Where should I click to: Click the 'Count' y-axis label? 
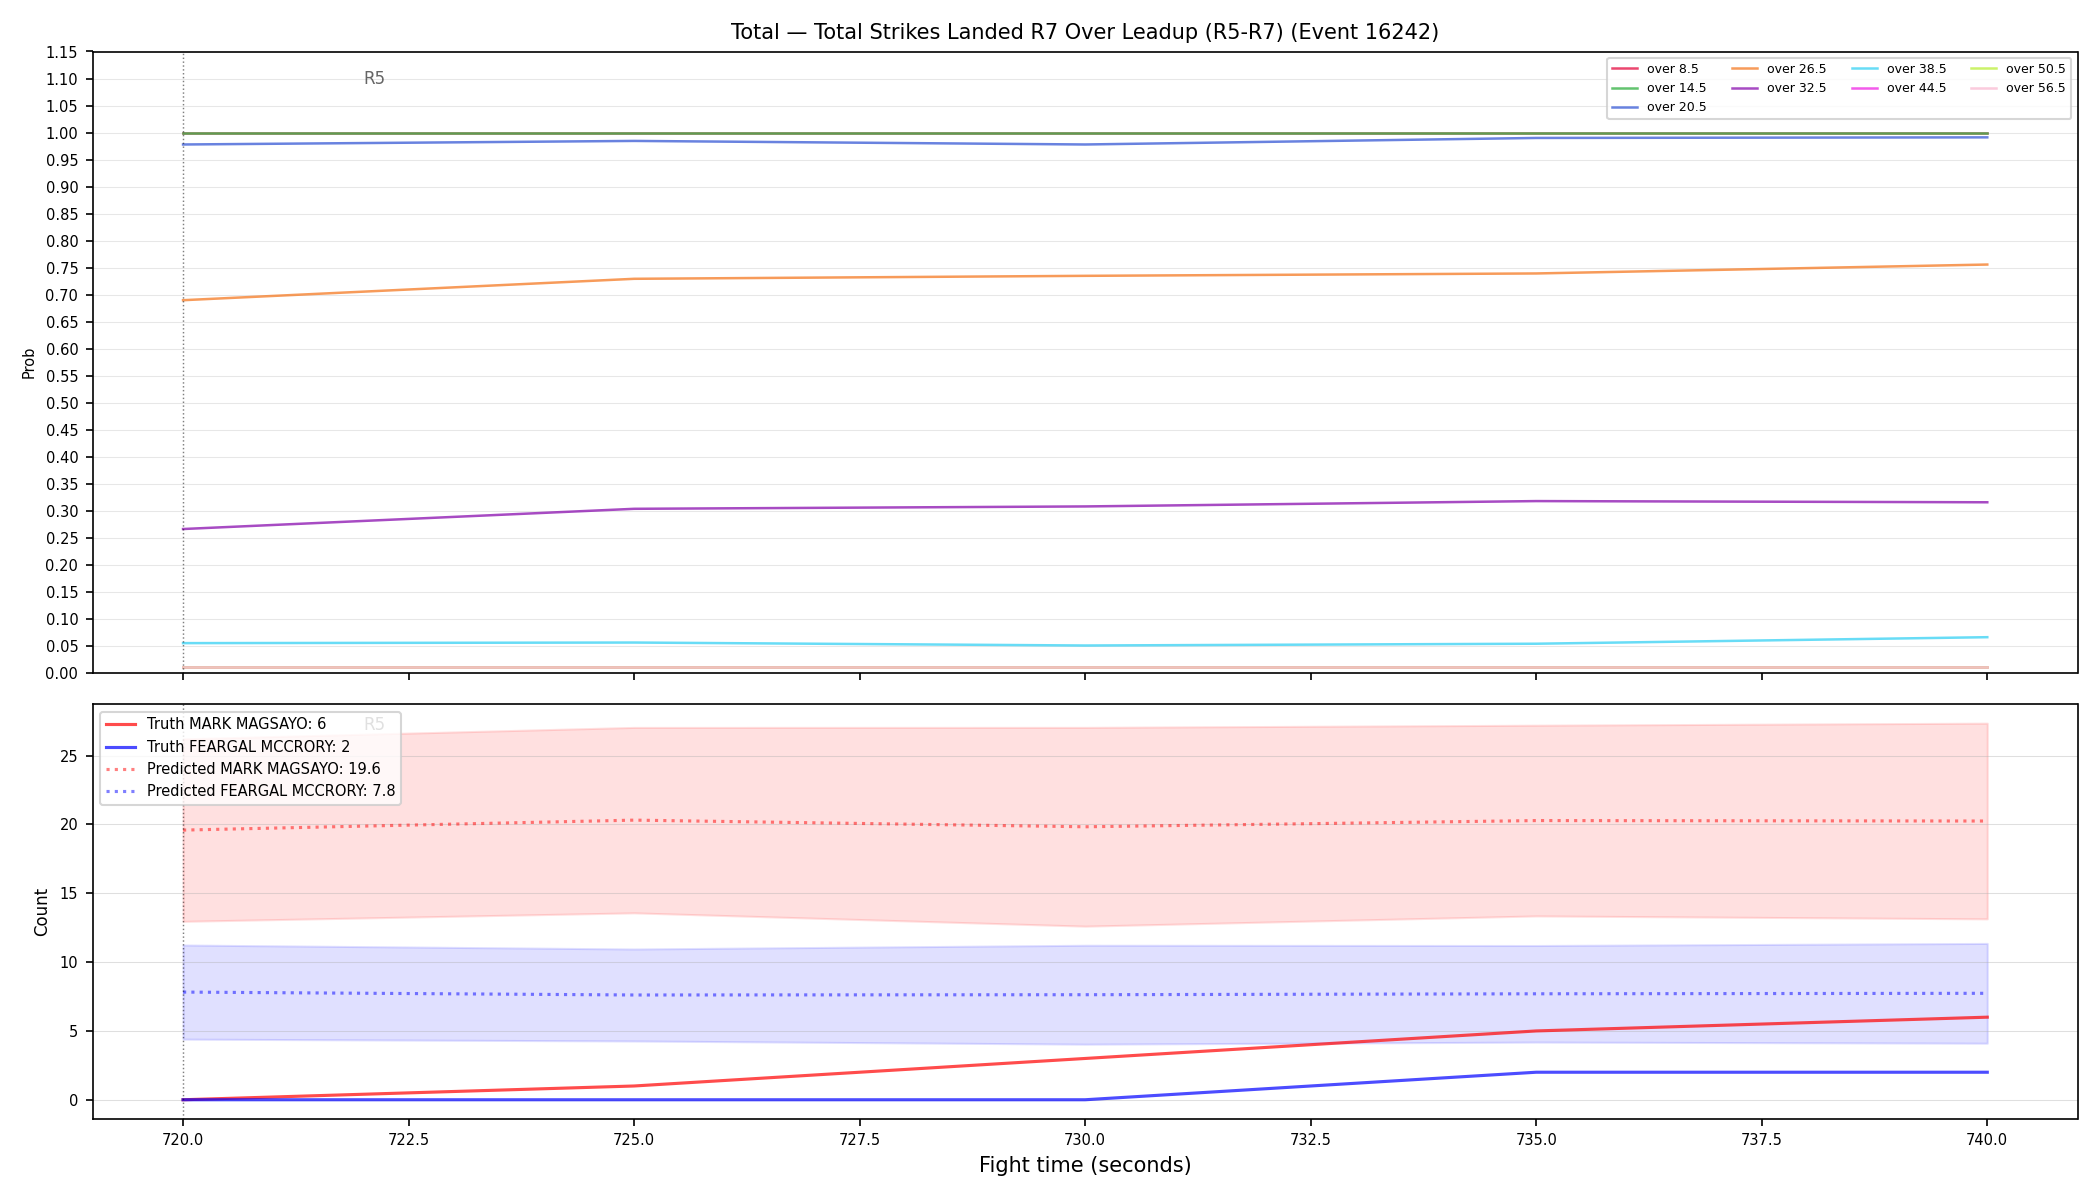click(41, 912)
